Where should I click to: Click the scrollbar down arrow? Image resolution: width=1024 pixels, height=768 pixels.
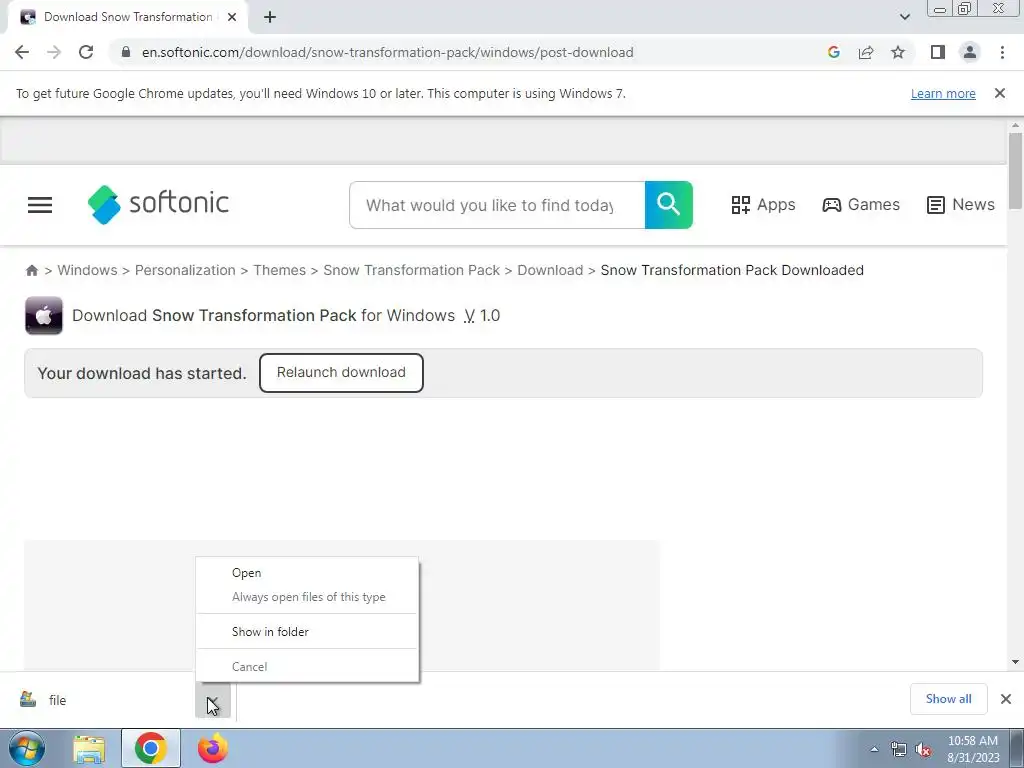coord(1015,662)
